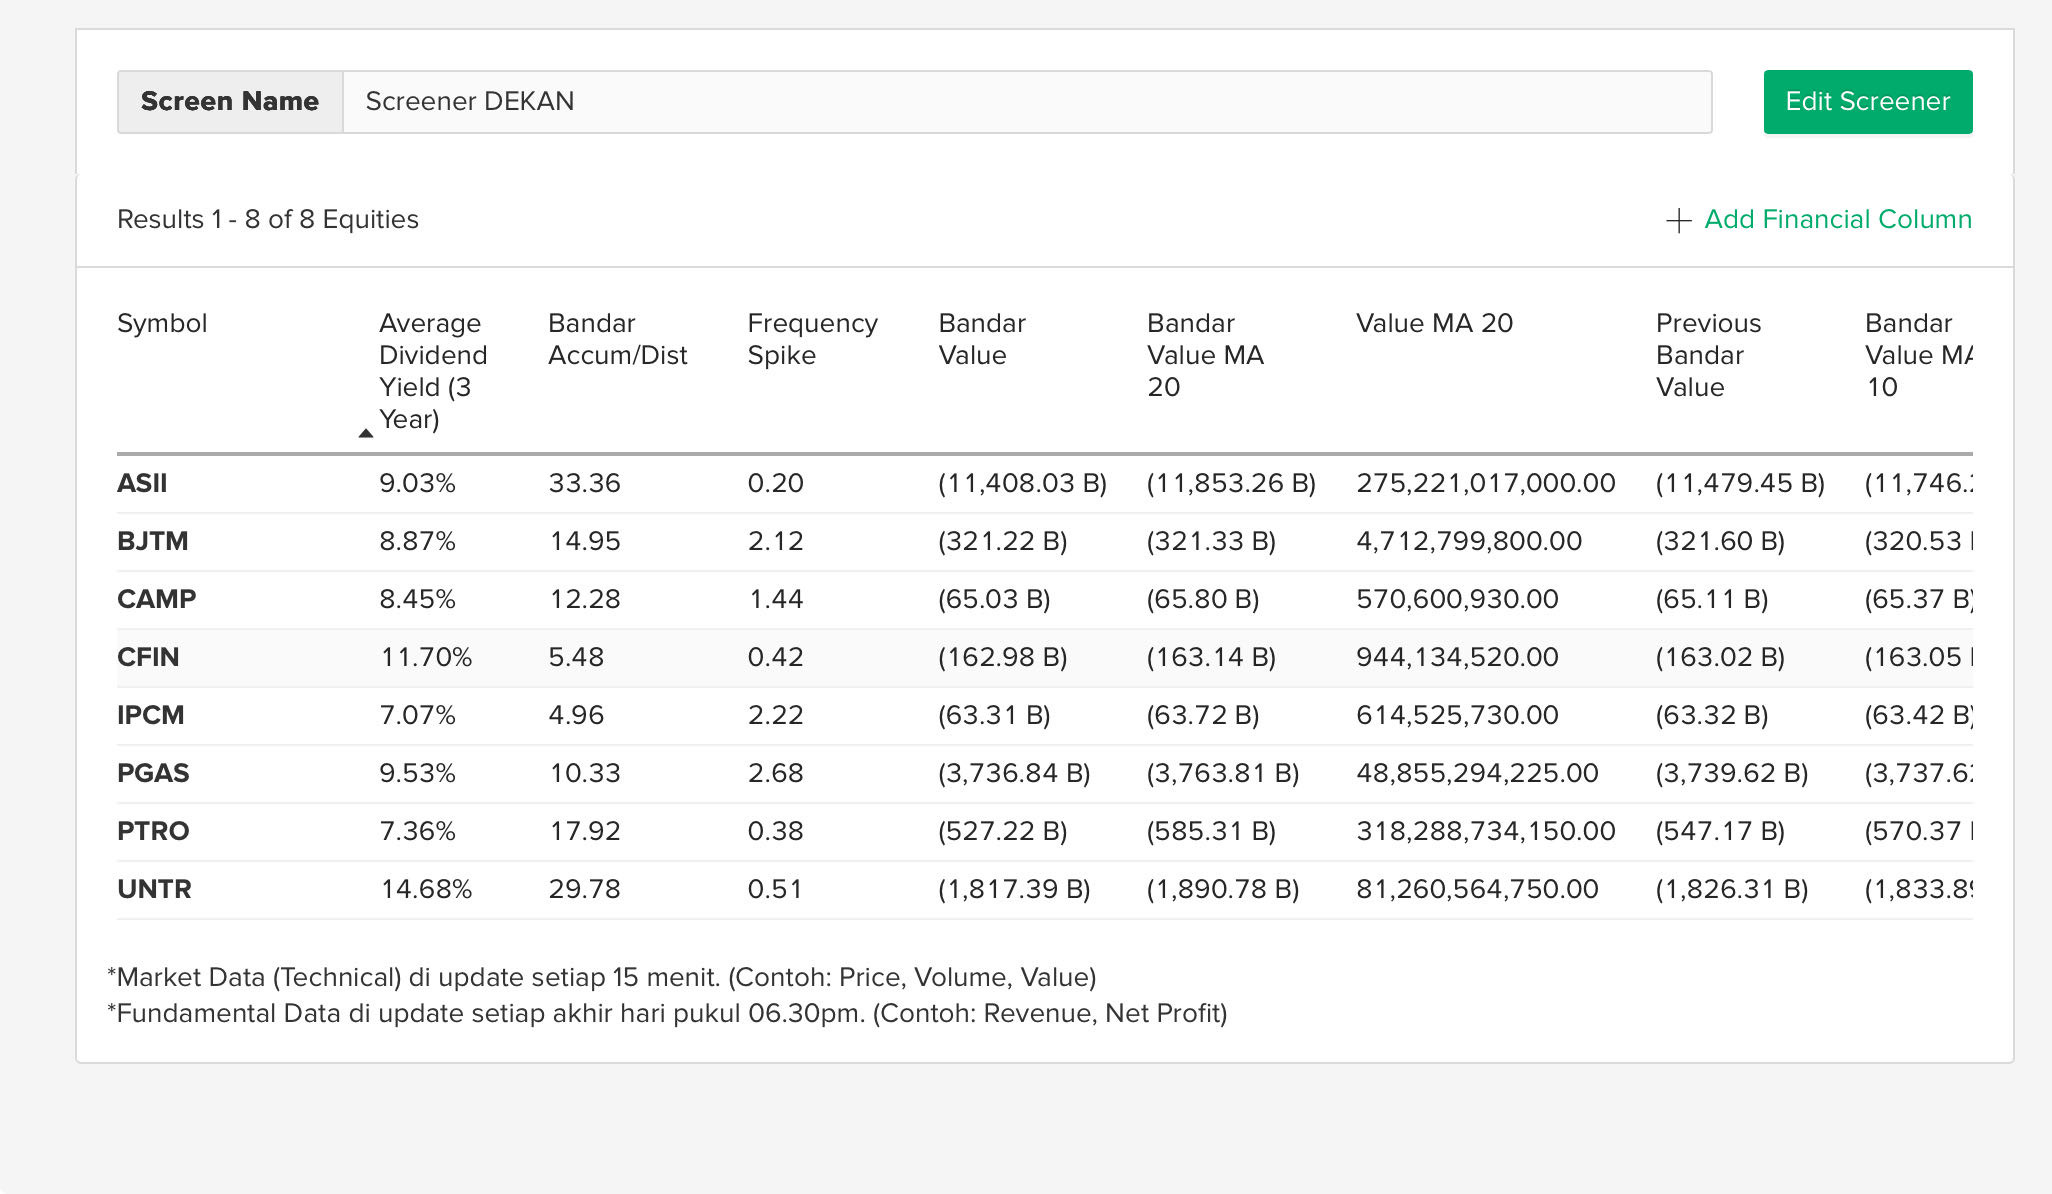
Task: Click PGAS Frequency Spike value 2.68
Action: pos(775,773)
